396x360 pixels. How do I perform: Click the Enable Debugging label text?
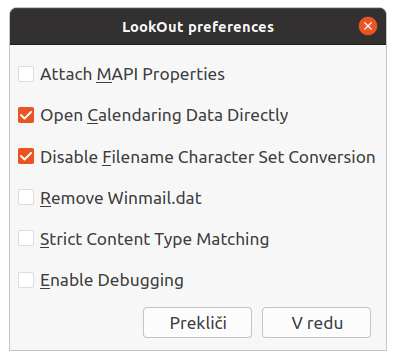click(x=112, y=281)
